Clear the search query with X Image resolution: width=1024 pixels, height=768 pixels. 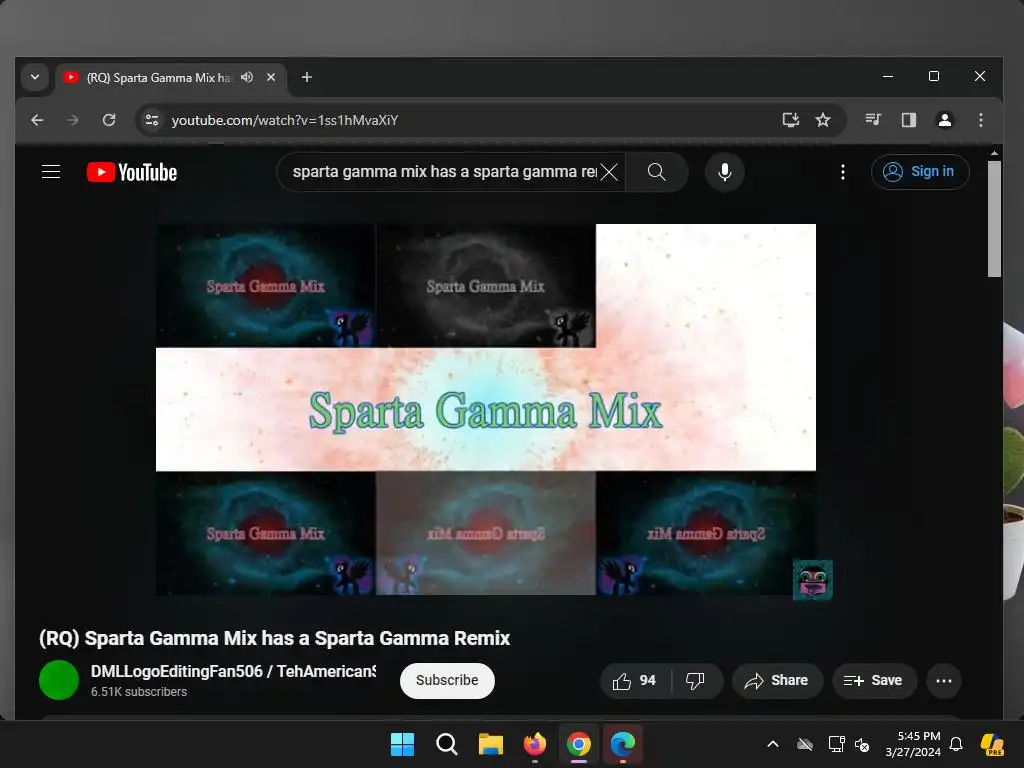point(609,172)
